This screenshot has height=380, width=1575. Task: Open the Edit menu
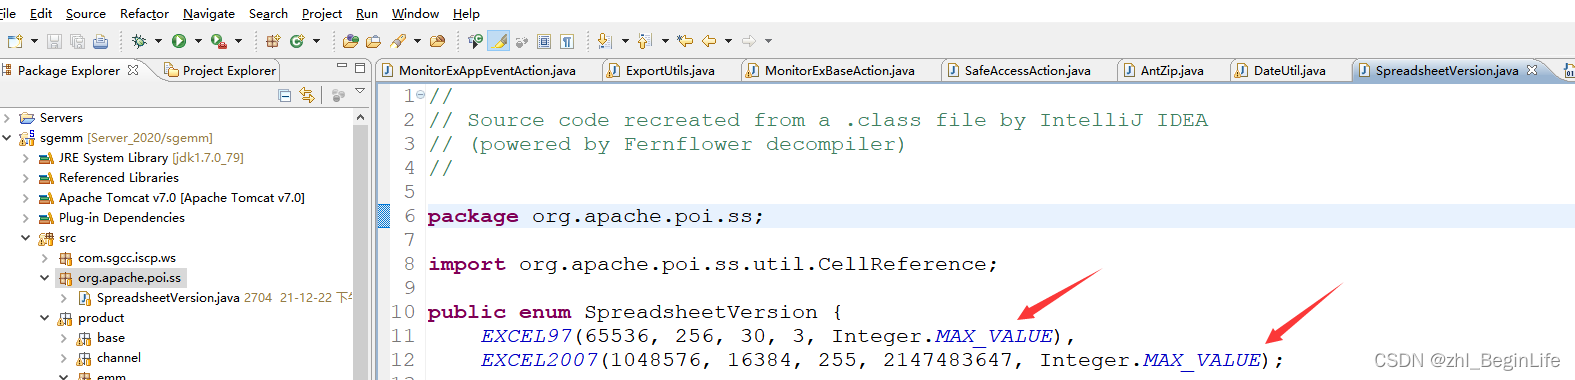41,13
